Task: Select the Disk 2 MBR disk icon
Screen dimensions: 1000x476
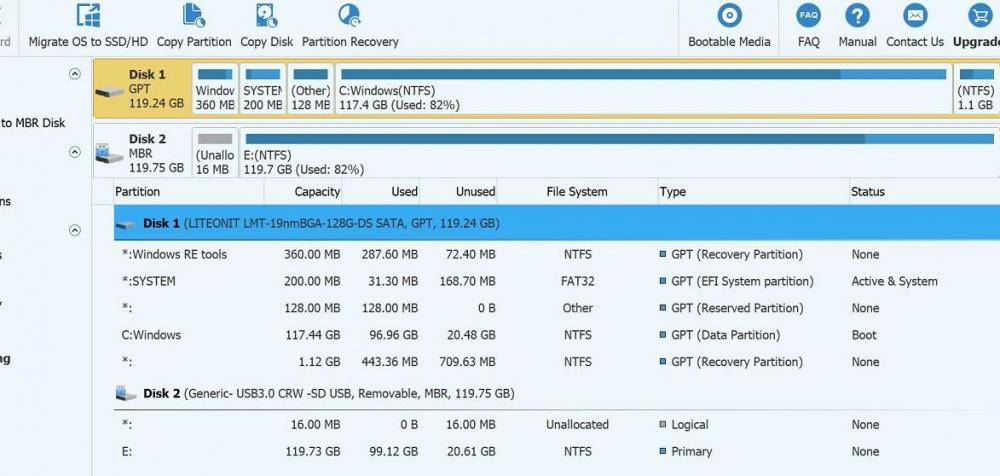Action: tap(109, 154)
